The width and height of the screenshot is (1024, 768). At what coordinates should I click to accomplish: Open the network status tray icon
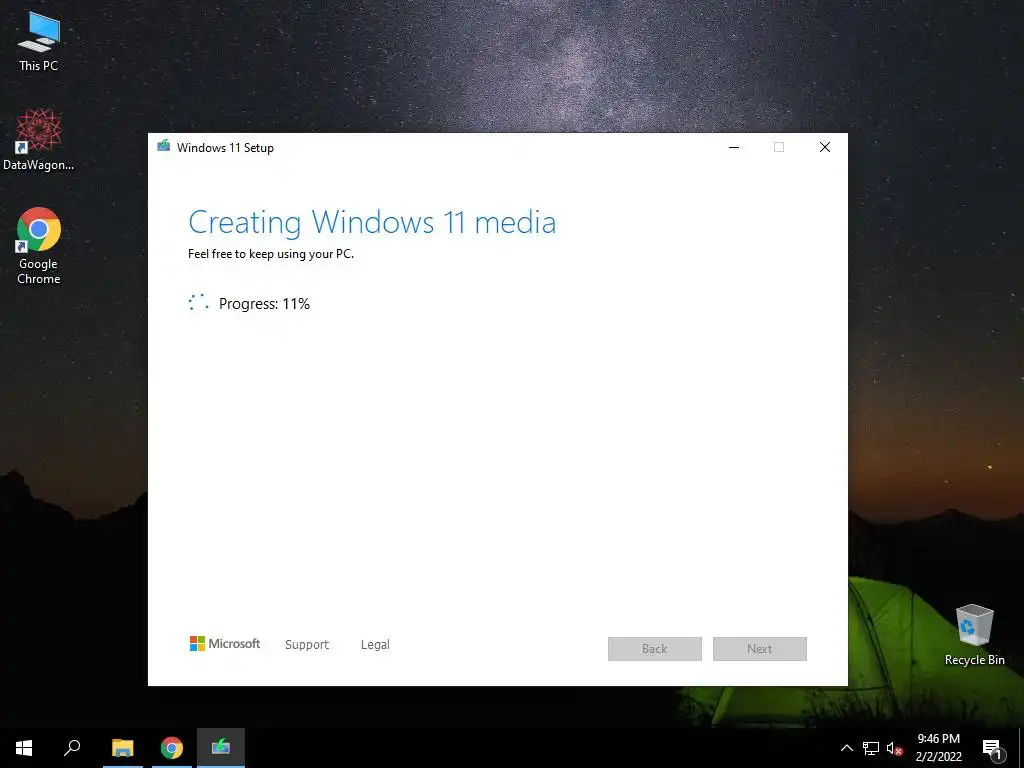point(871,748)
